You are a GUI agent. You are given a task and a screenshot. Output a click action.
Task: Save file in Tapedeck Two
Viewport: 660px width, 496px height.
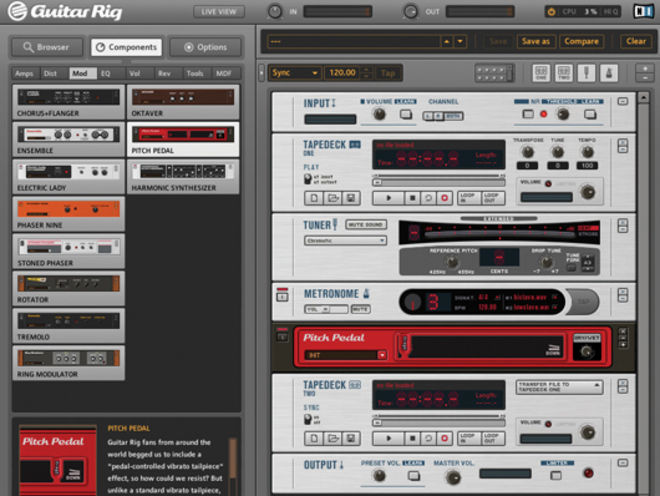tap(351, 439)
